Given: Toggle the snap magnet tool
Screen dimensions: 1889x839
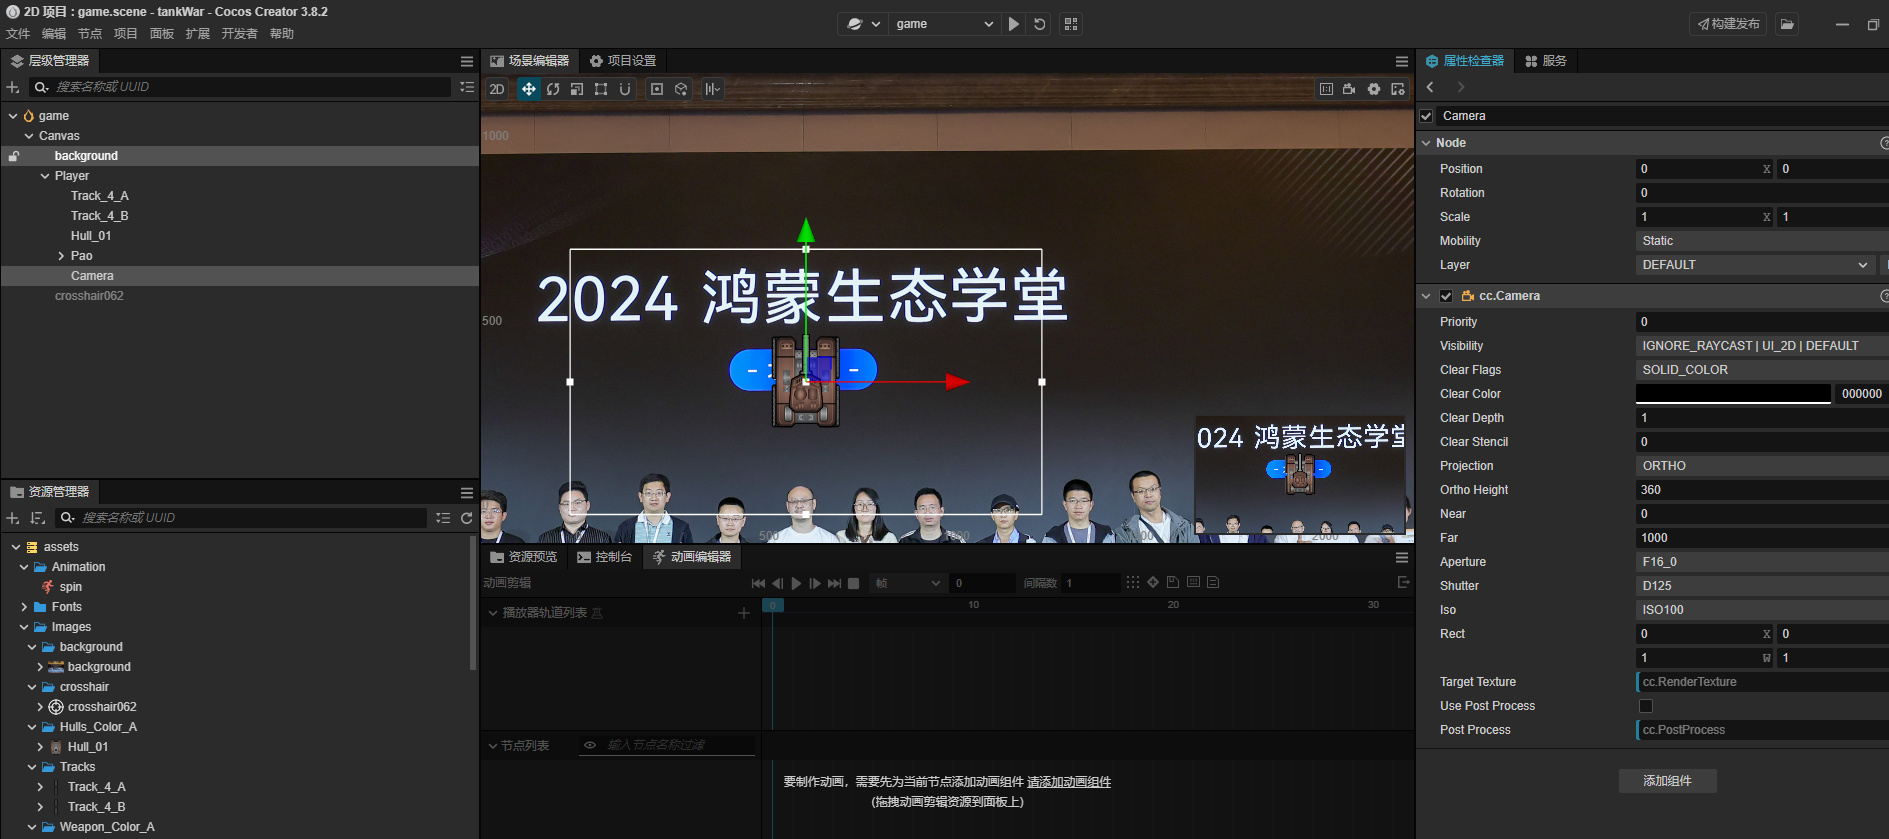Looking at the screenshot, I should coord(625,89).
